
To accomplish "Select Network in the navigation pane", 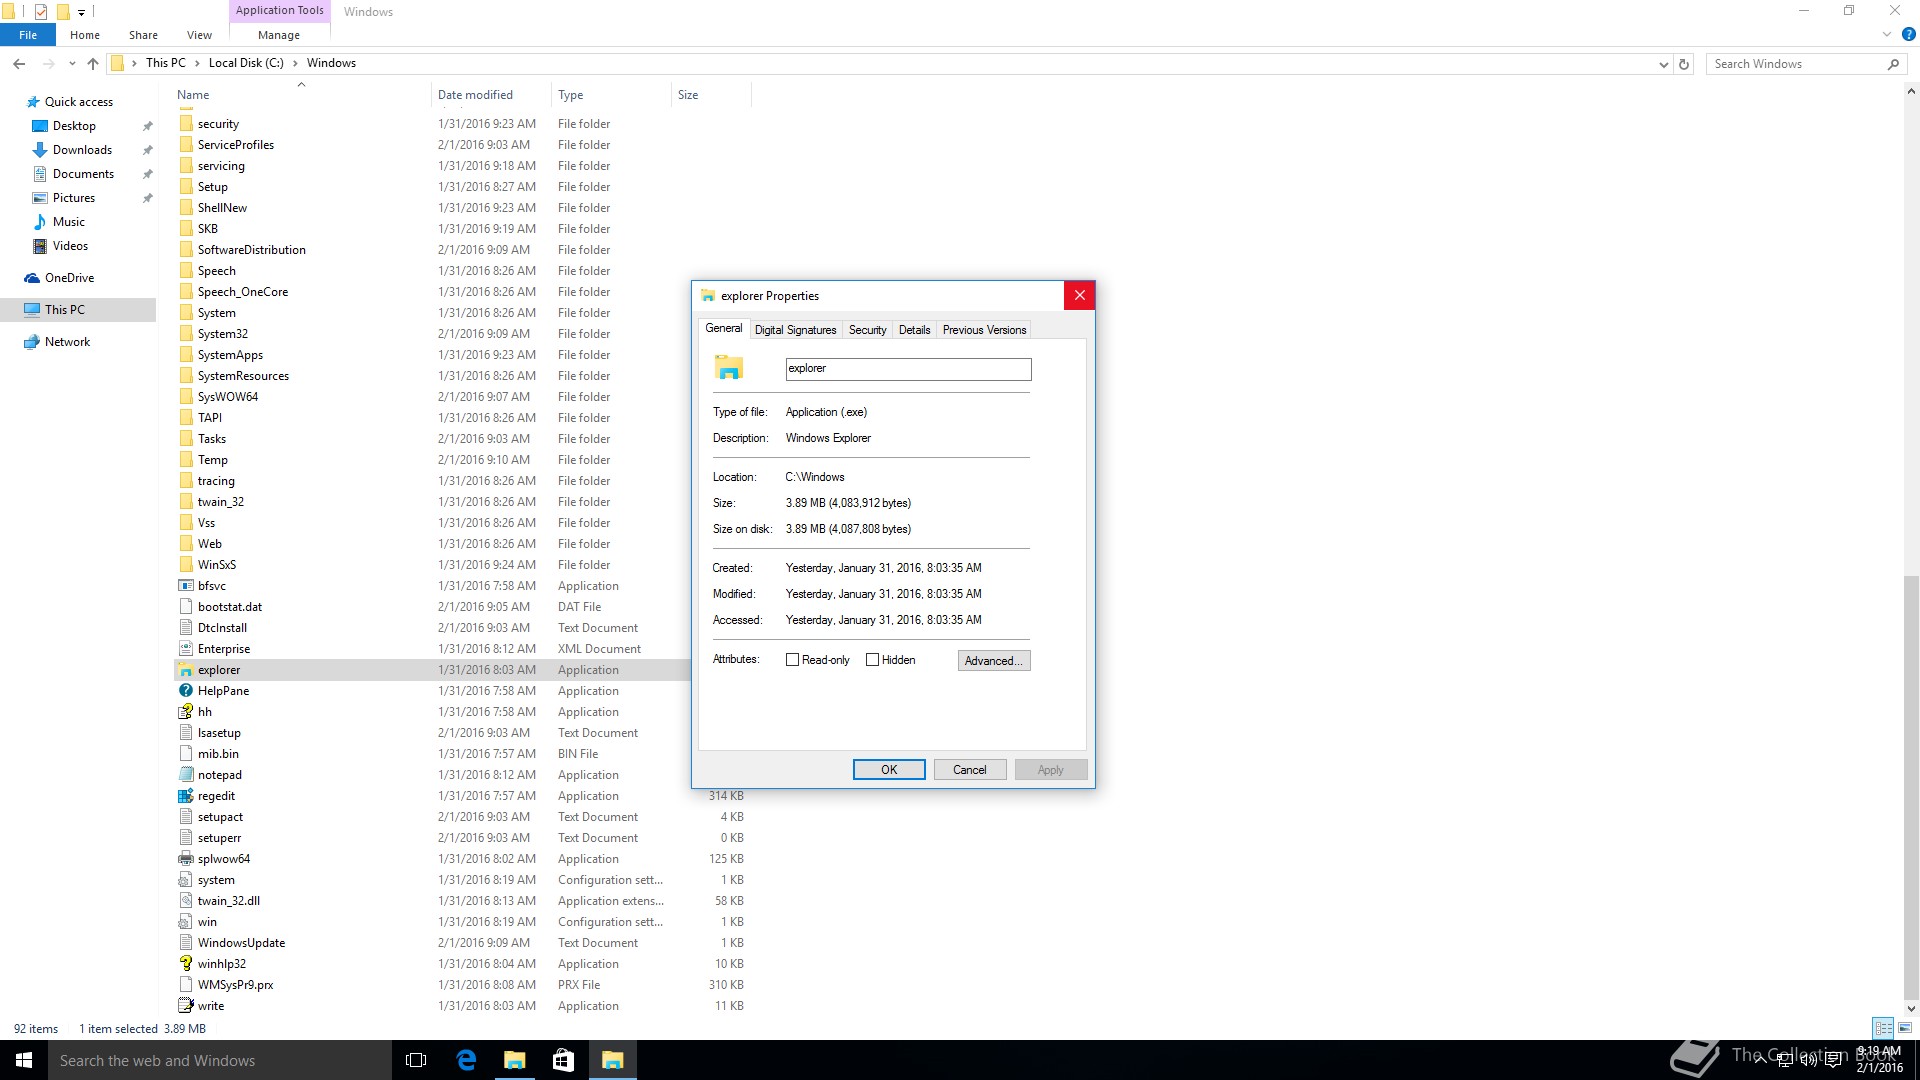I will pos(67,342).
